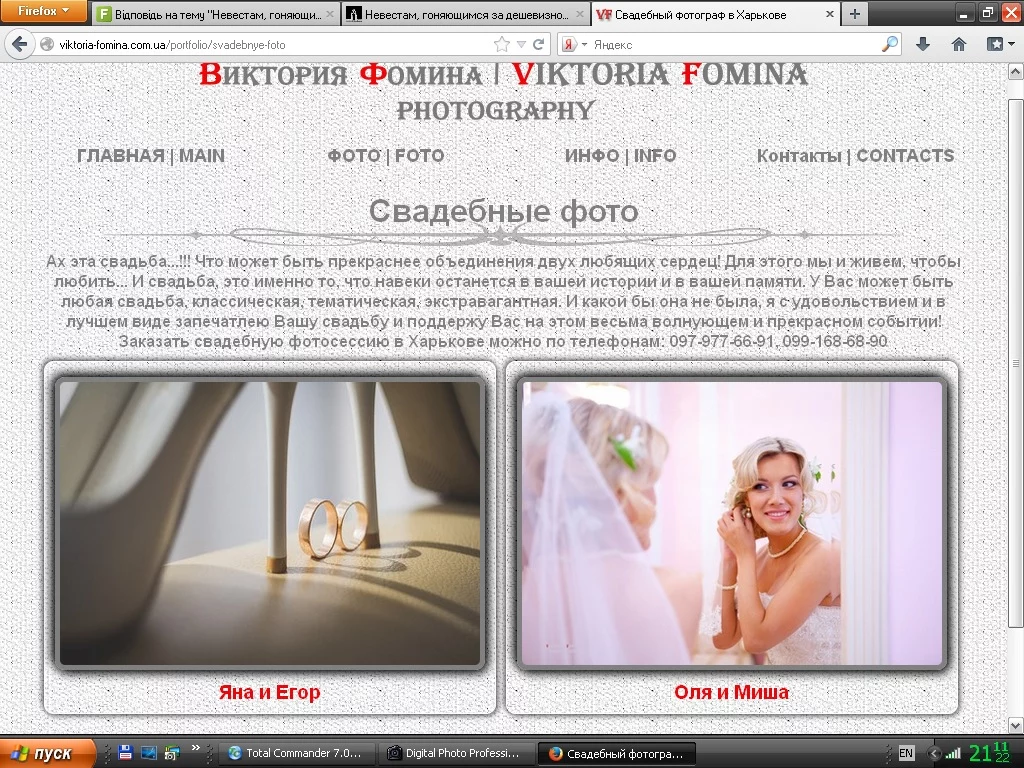Click the wedding rings and heels thumbnail
The height and width of the screenshot is (768, 1024).
[x=270, y=523]
